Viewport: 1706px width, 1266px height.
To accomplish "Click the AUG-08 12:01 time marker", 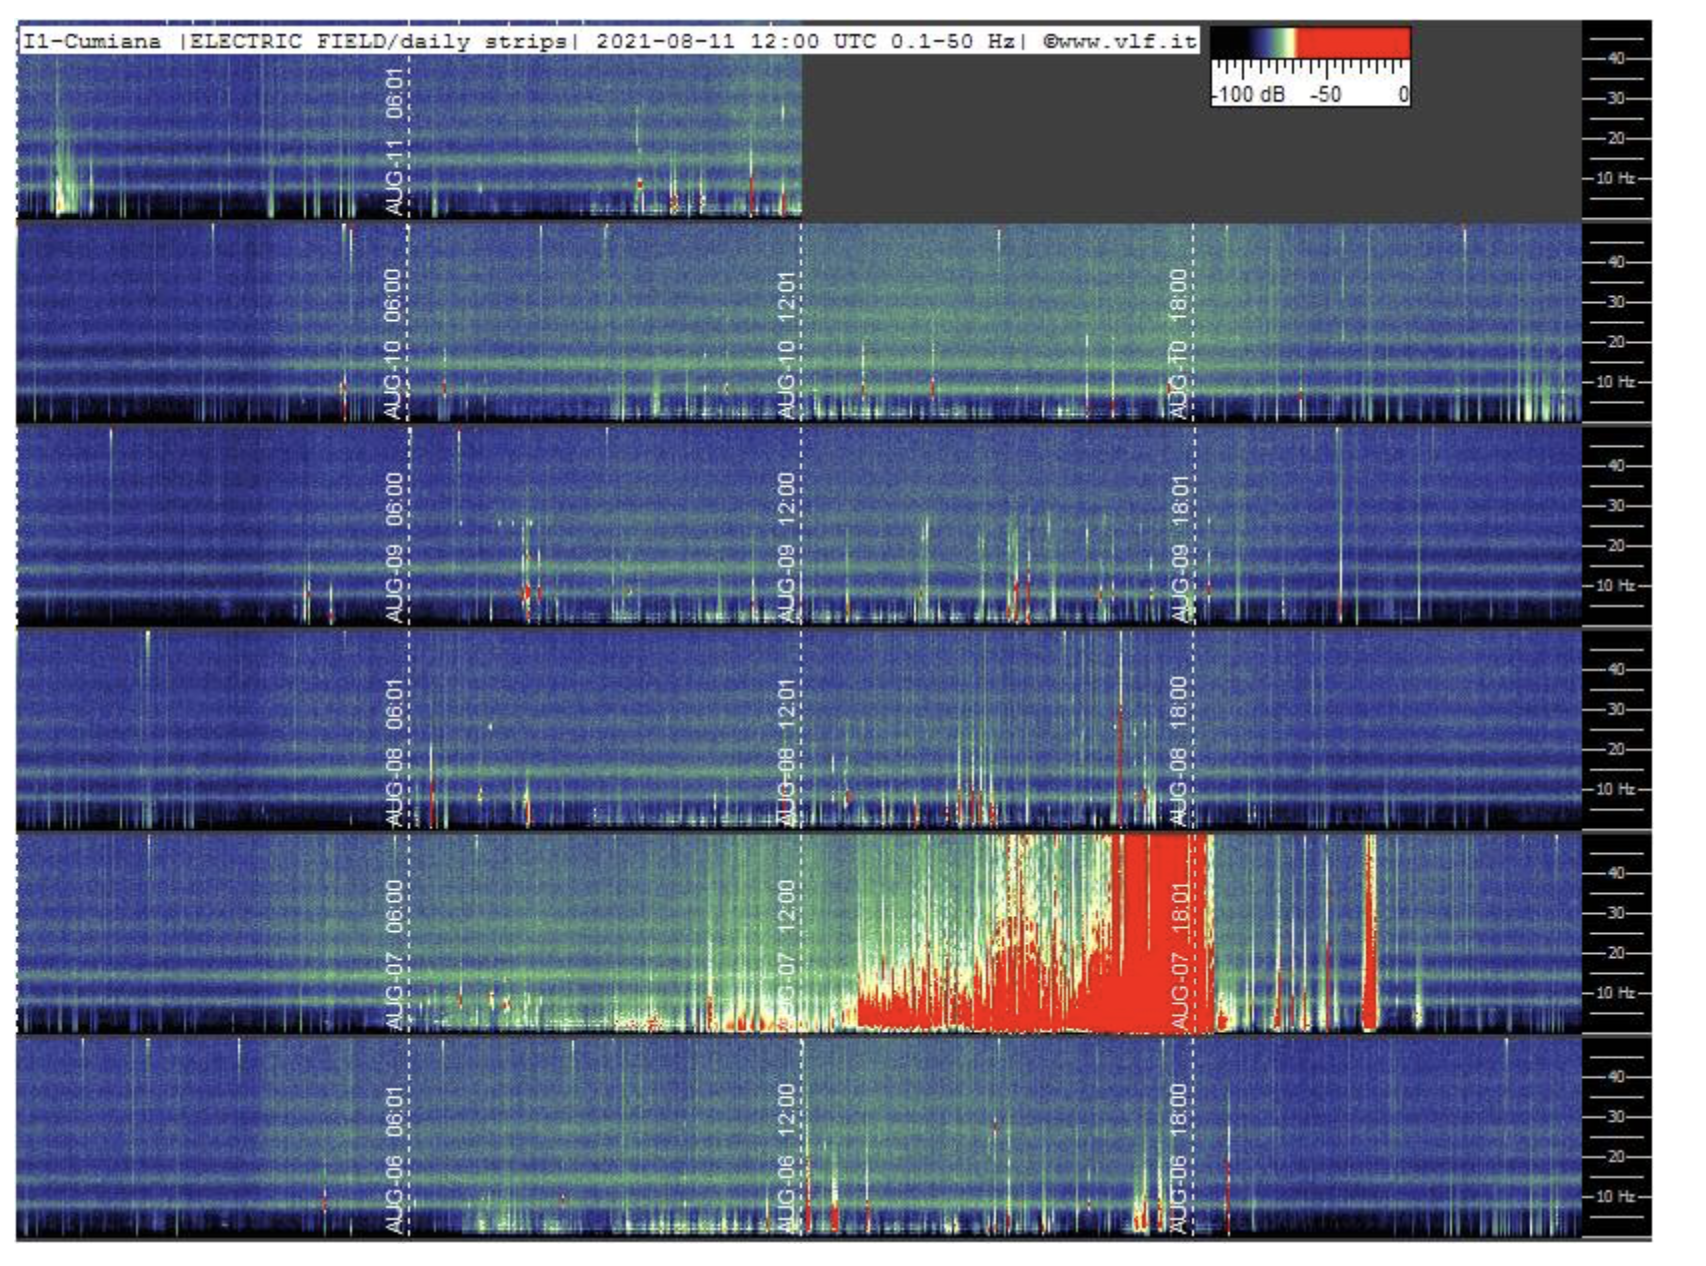I will (x=788, y=751).
